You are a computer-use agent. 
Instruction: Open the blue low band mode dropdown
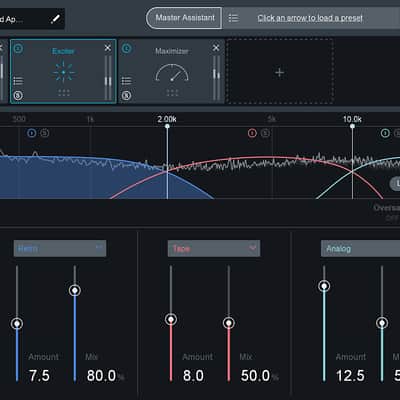tap(60, 248)
